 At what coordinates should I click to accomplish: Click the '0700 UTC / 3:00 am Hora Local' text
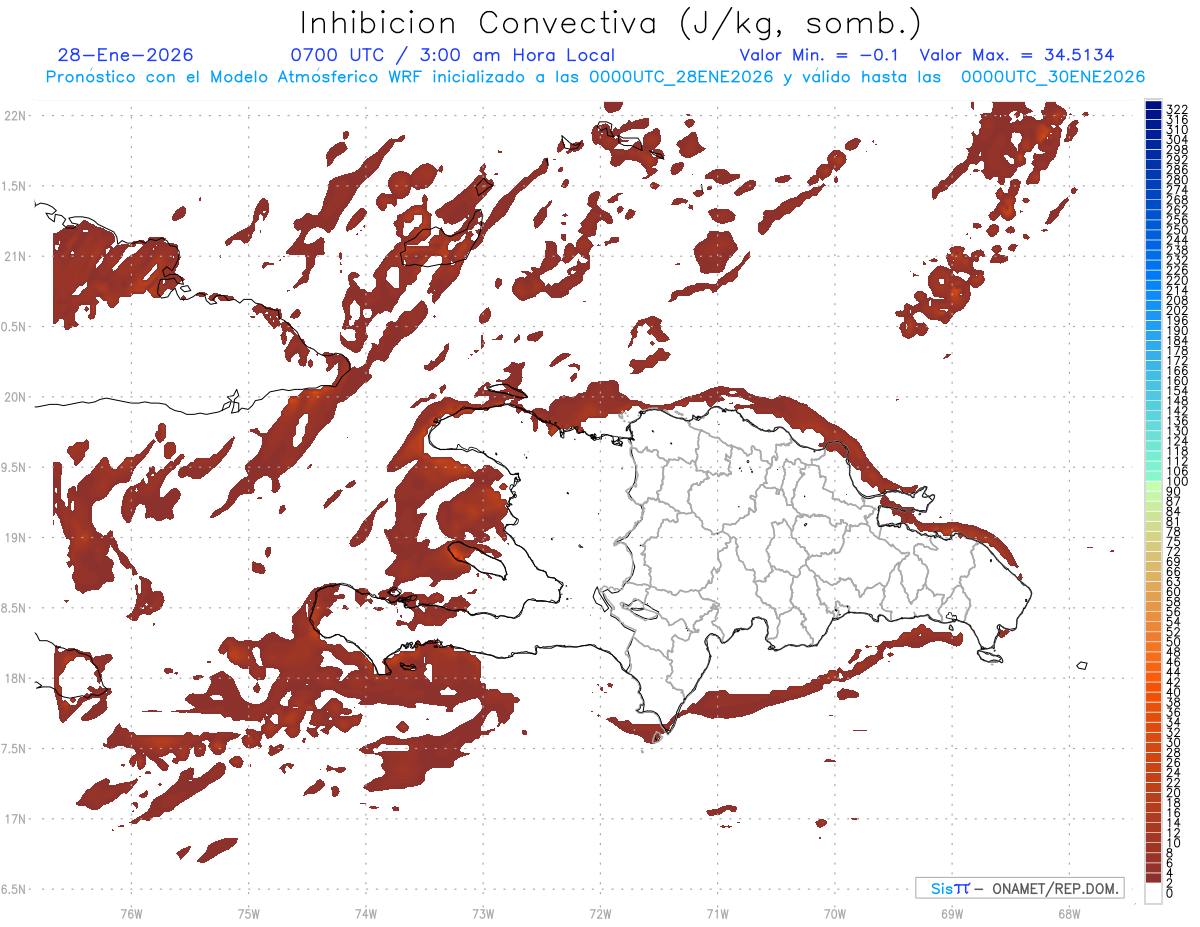point(452,56)
